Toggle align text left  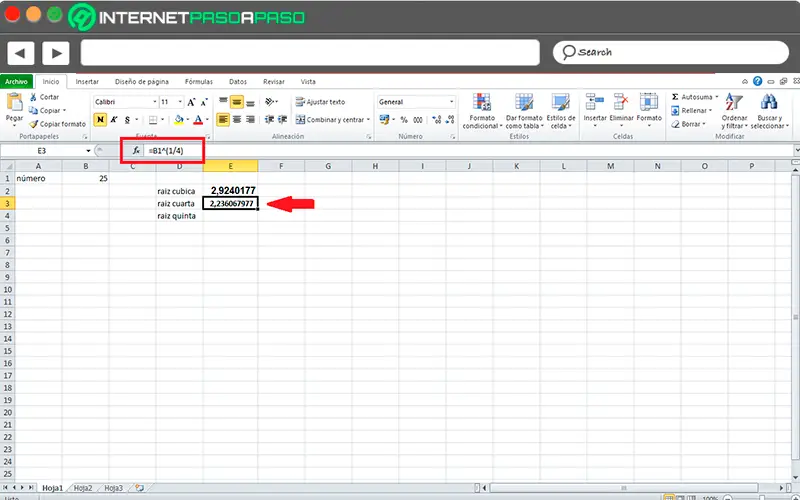223,119
